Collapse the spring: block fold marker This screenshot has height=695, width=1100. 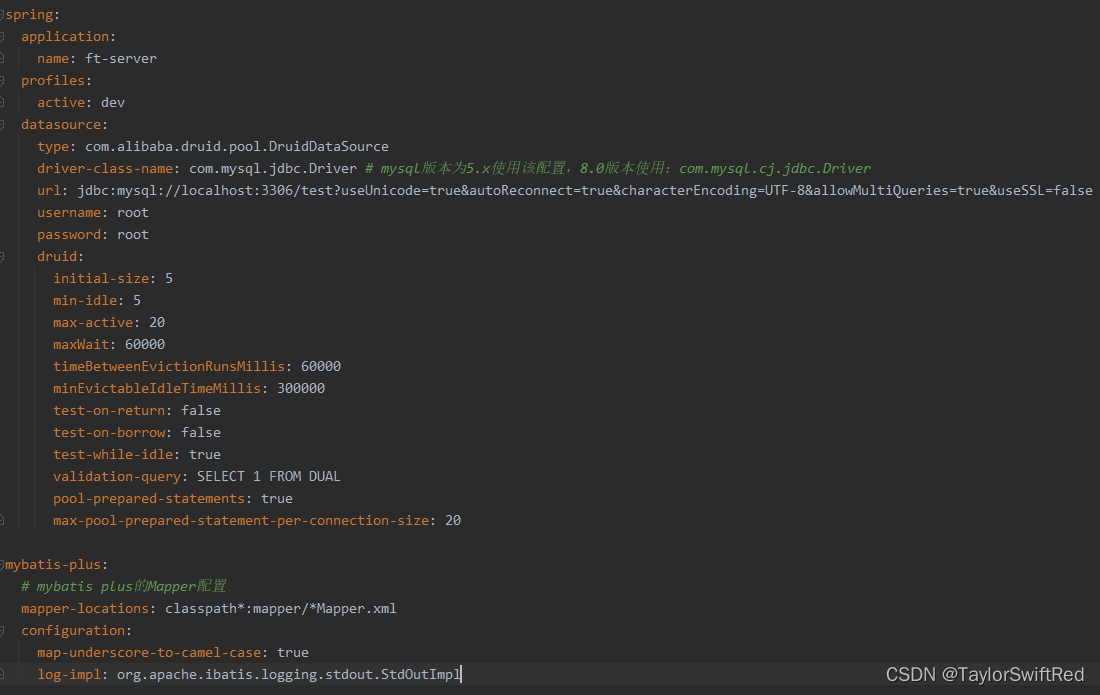tap(2, 15)
